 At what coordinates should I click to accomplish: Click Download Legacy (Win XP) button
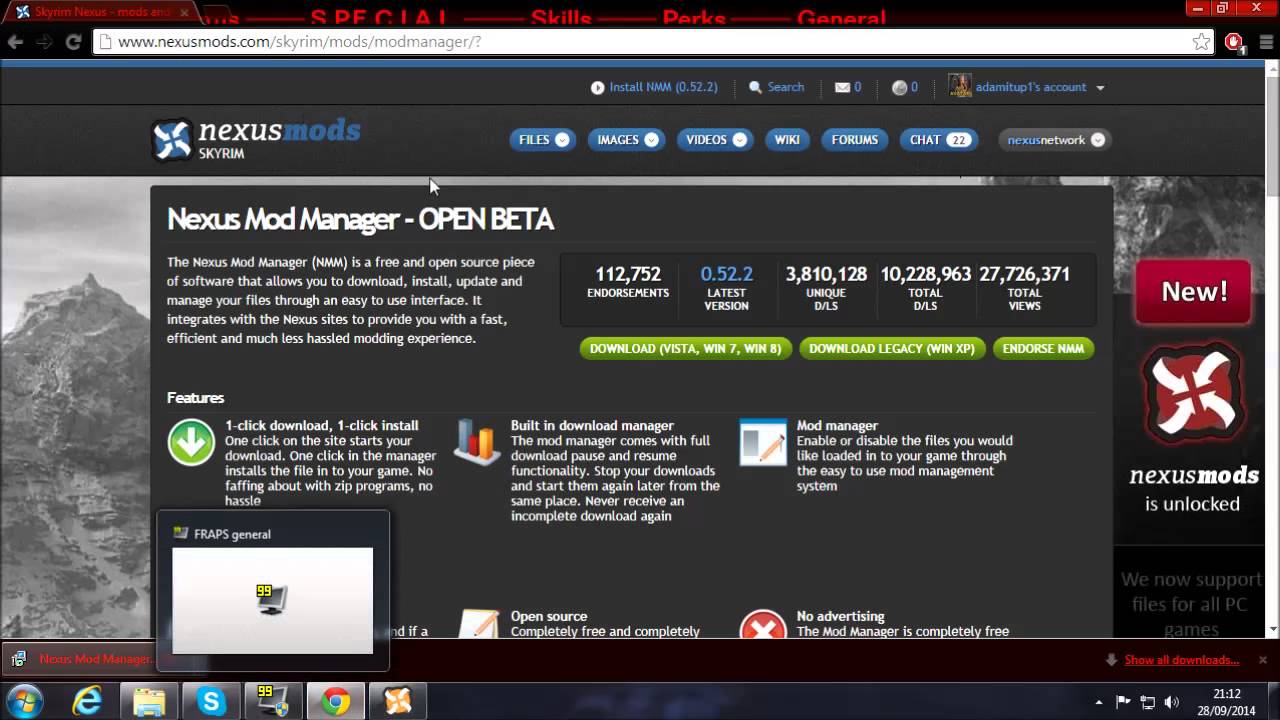pos(892,348)
